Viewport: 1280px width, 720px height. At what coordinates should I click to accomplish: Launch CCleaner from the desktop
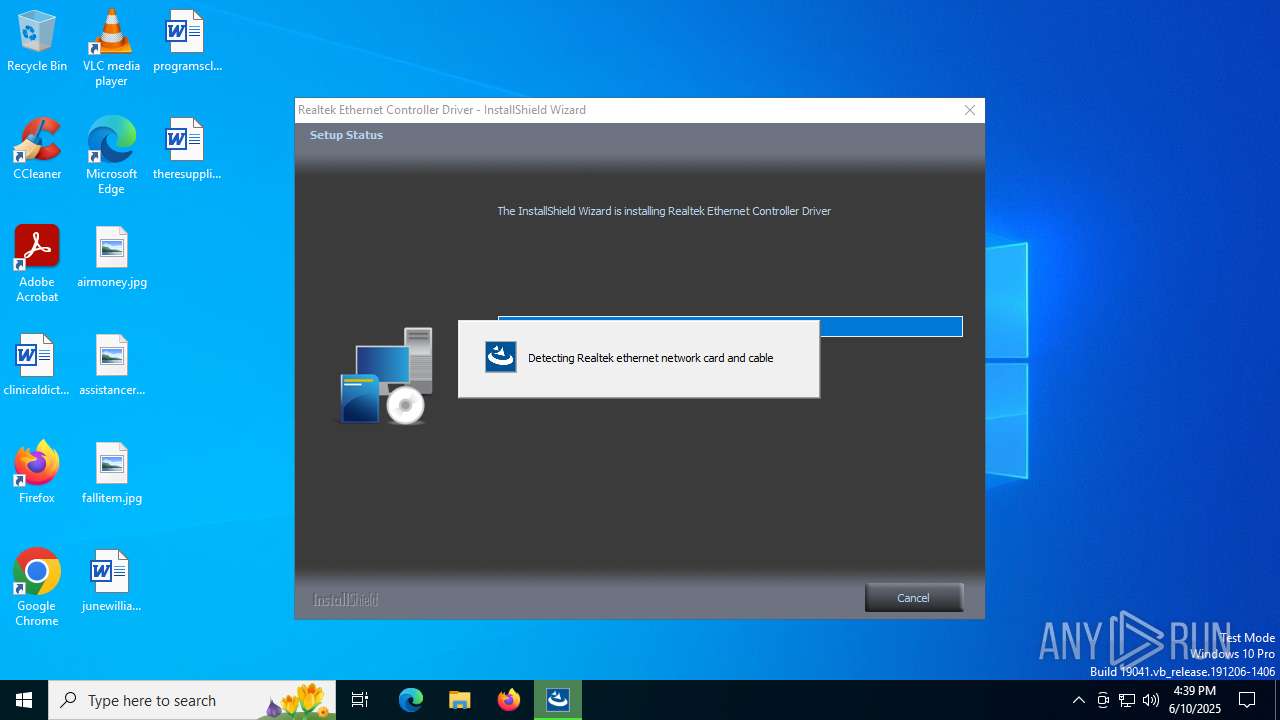pyautogui.click(x=37, y=150)
